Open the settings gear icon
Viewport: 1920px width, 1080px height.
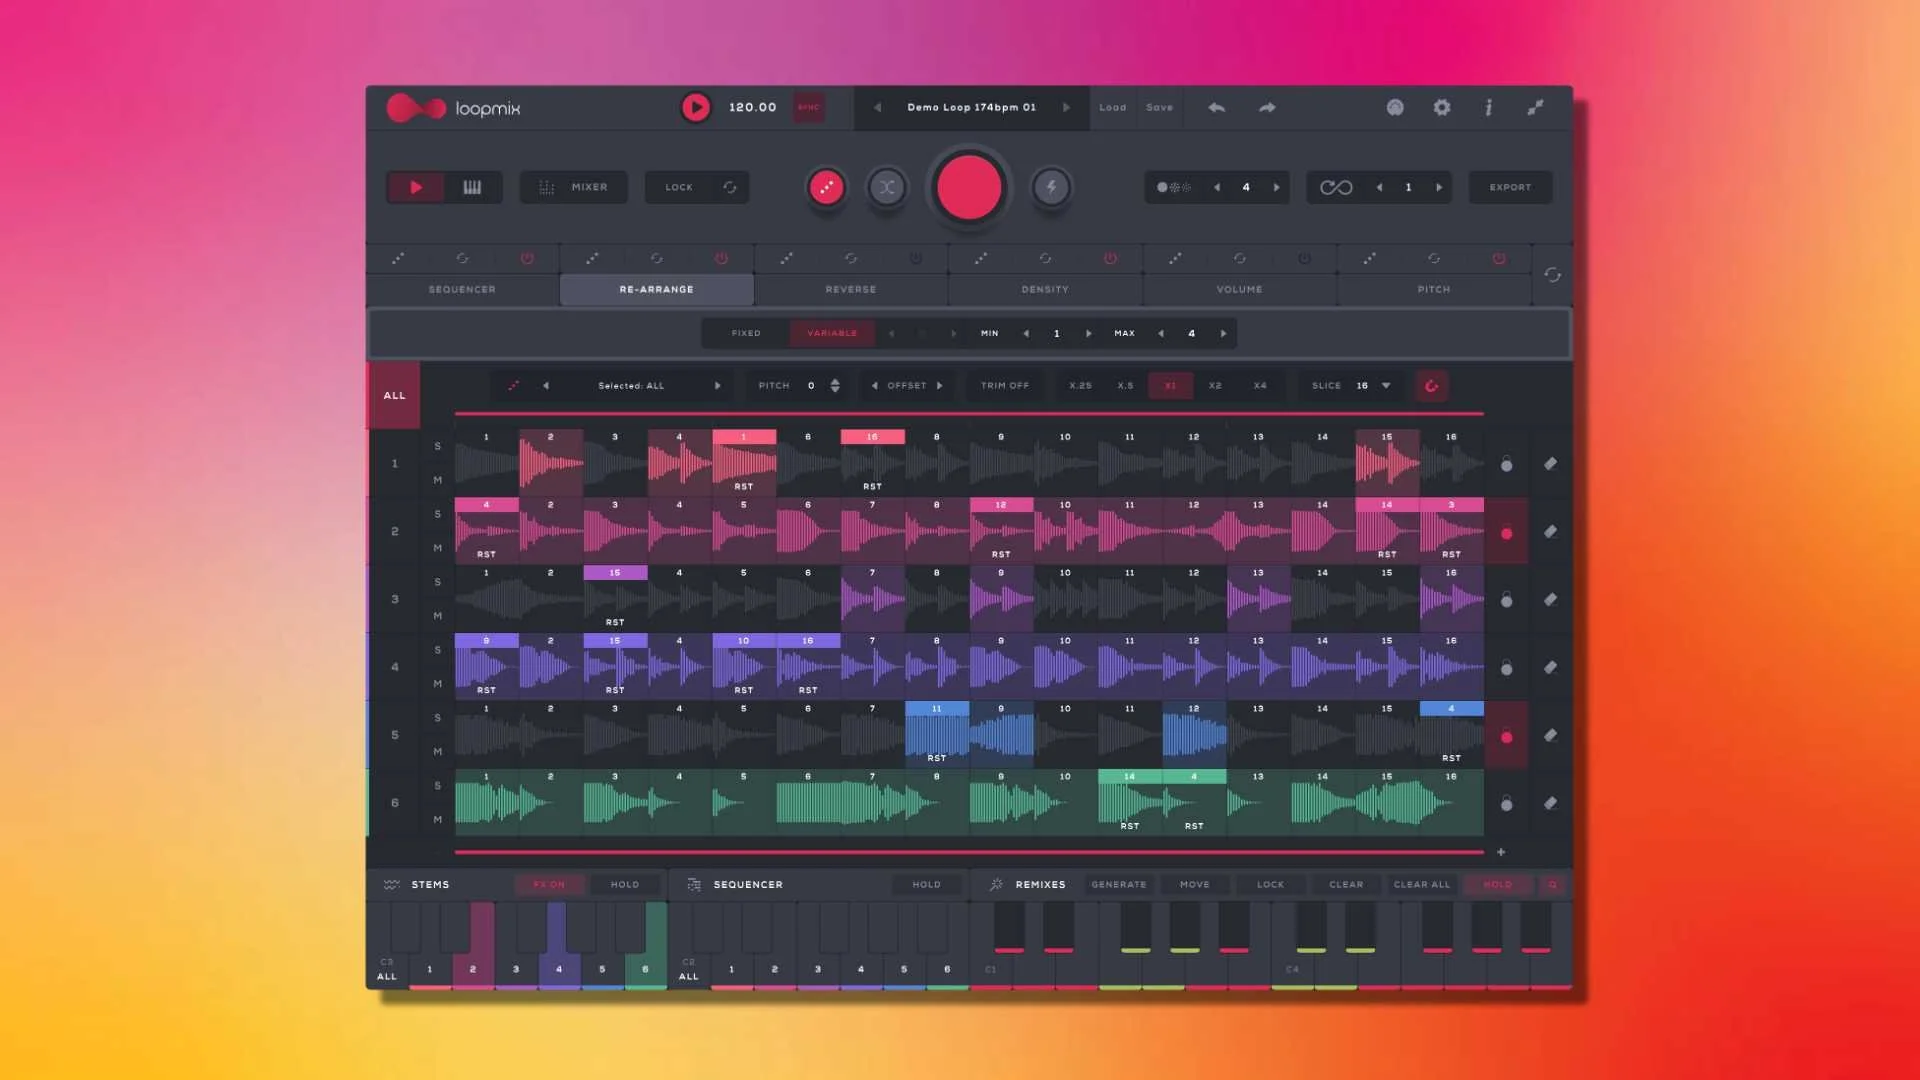[1441, 107]
